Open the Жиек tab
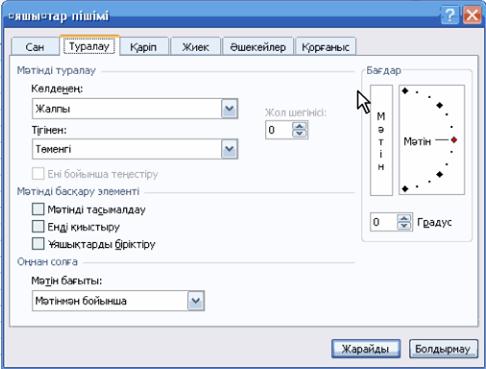 195,47
